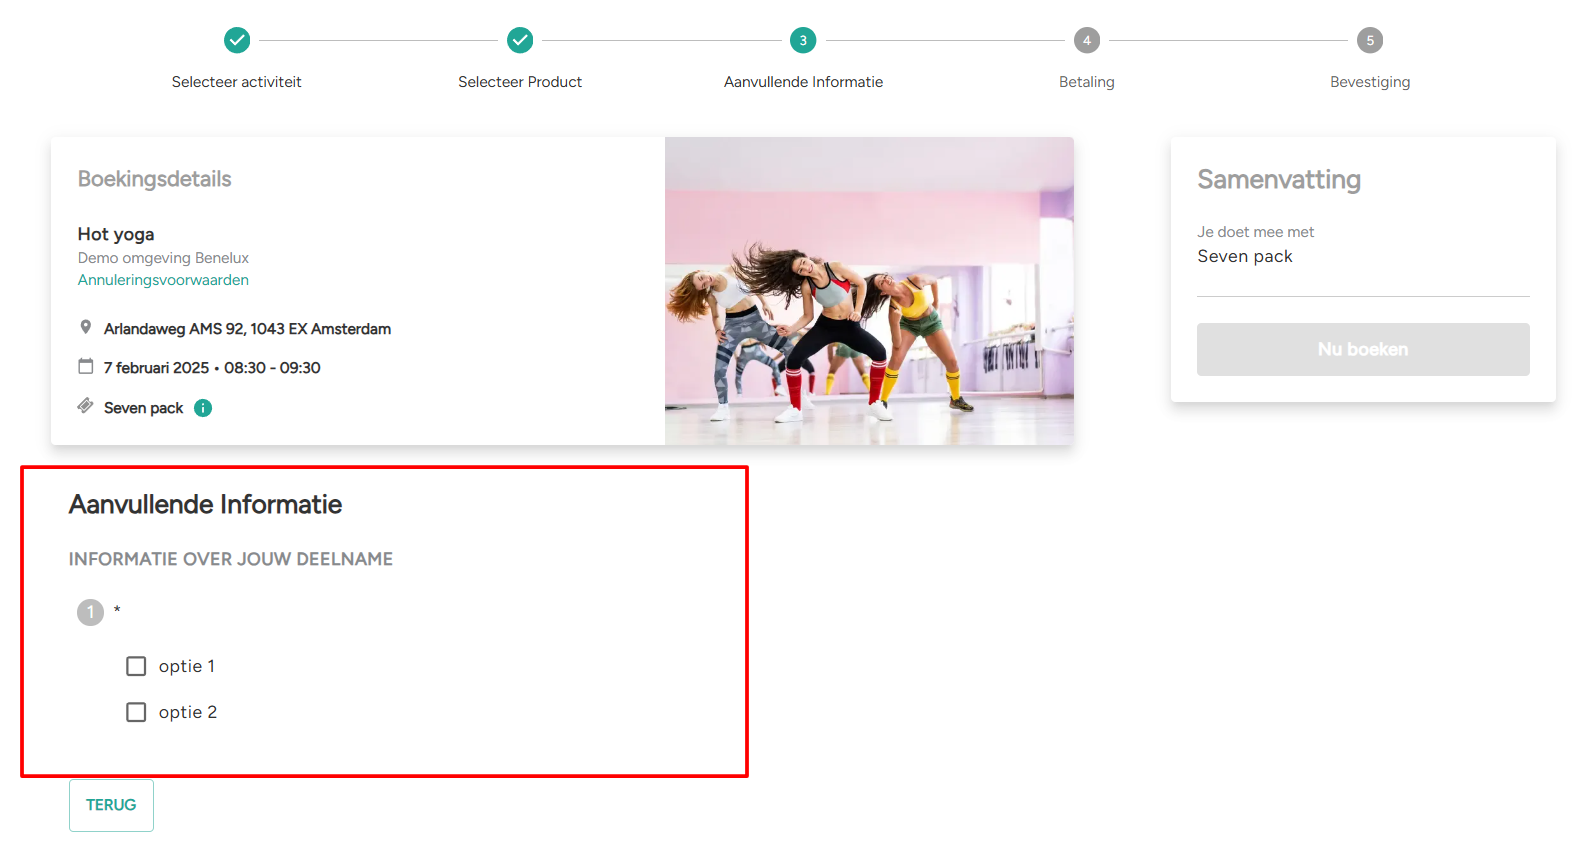This screenshot has width=1592, height=849.
Task: Click the location pin icon by the address
Action: point(86,327)
